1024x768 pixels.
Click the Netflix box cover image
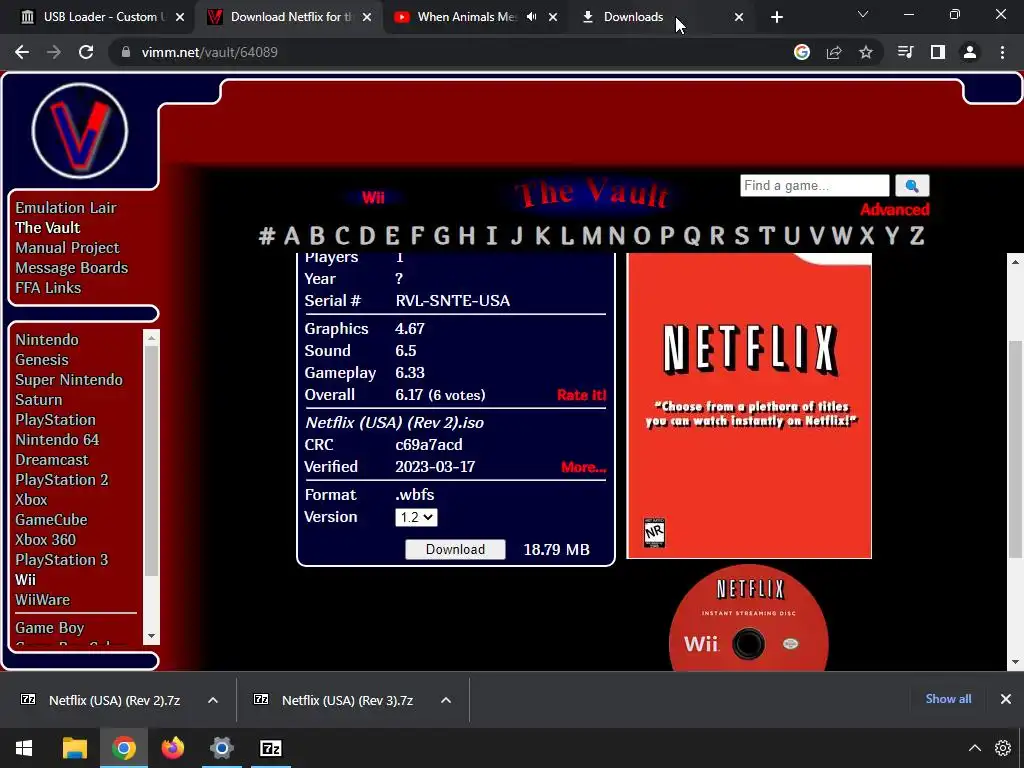click(x=749, y=406)
